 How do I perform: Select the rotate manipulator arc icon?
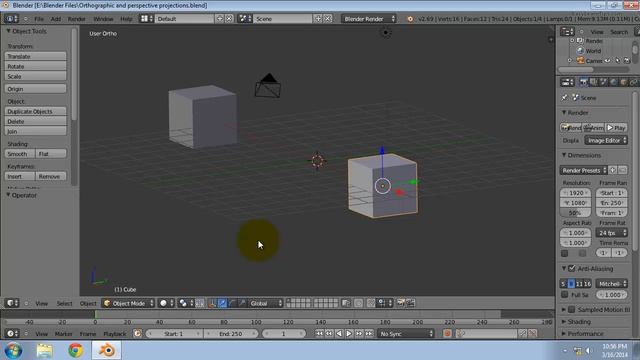tap(232, 303)
